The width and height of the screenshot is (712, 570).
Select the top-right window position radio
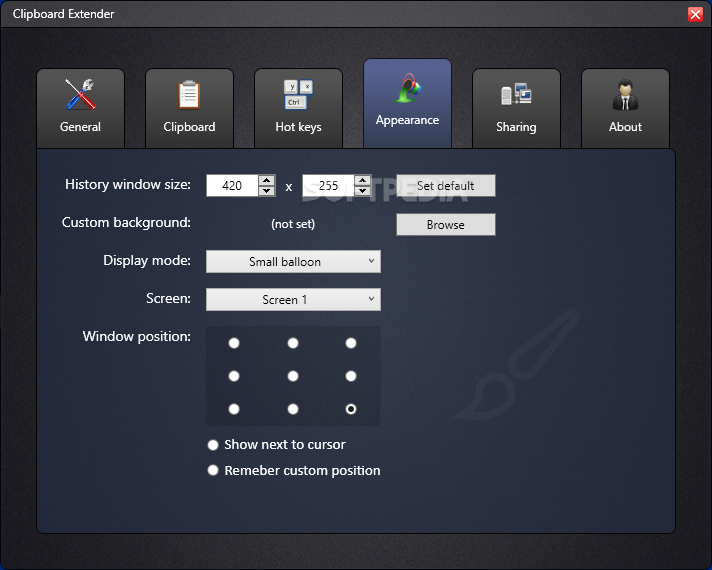pyautogui.click(x=351, y=343)
